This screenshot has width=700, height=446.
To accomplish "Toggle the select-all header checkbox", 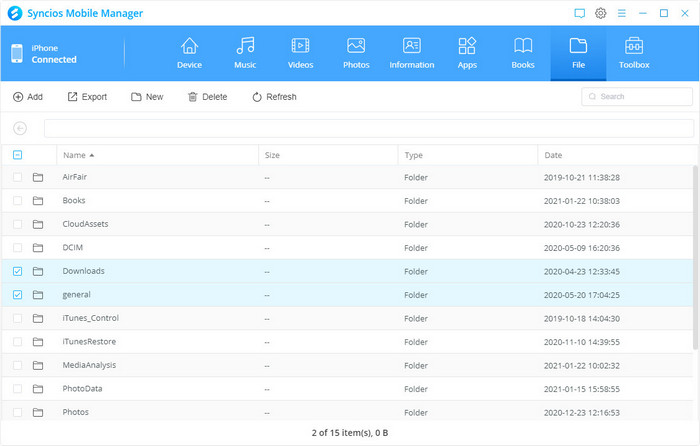I will click(x=18, y=155).
